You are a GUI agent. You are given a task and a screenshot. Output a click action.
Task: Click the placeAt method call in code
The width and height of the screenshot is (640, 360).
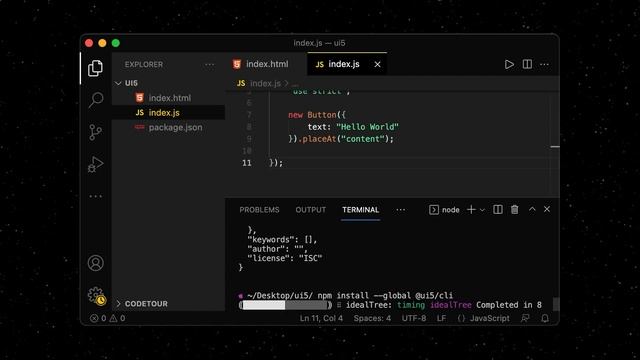[x=319, y=139]
